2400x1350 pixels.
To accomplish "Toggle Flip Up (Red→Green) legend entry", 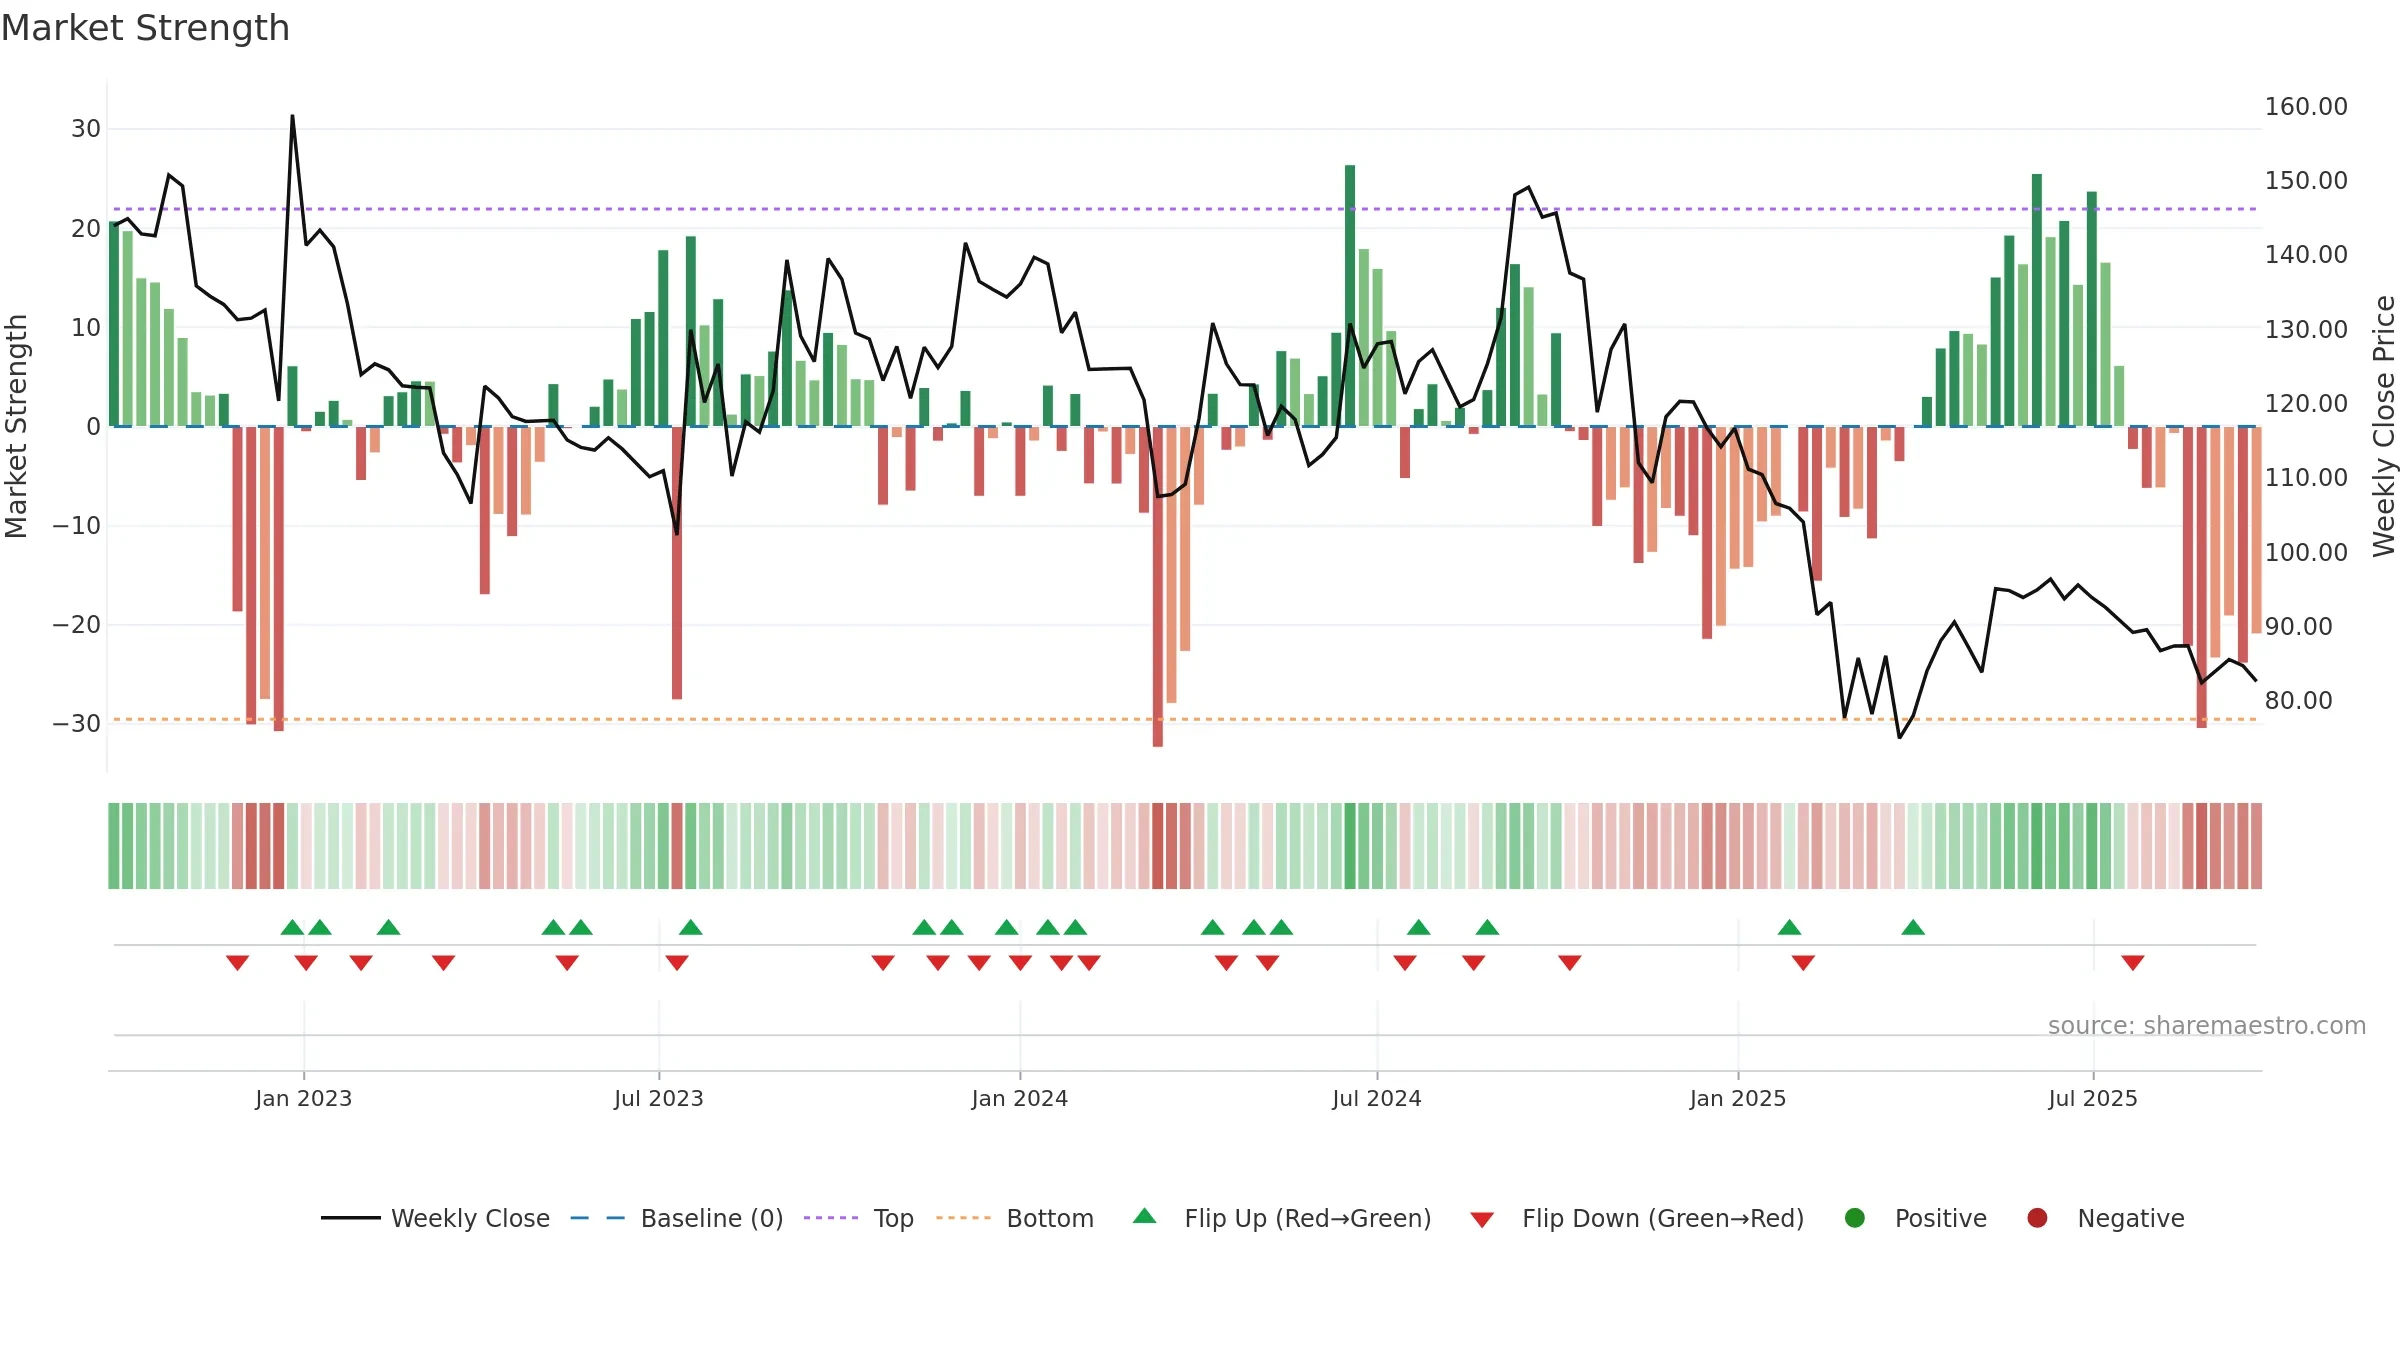I will point(1282,1218).
